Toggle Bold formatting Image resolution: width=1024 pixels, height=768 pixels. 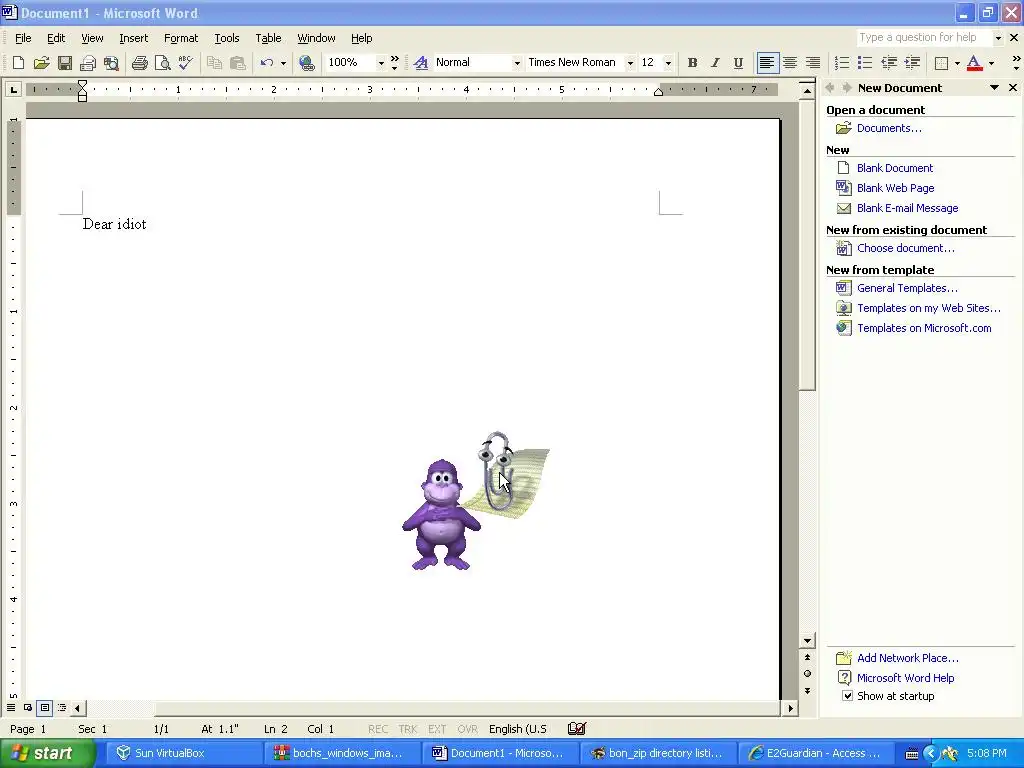click(692, 63)
